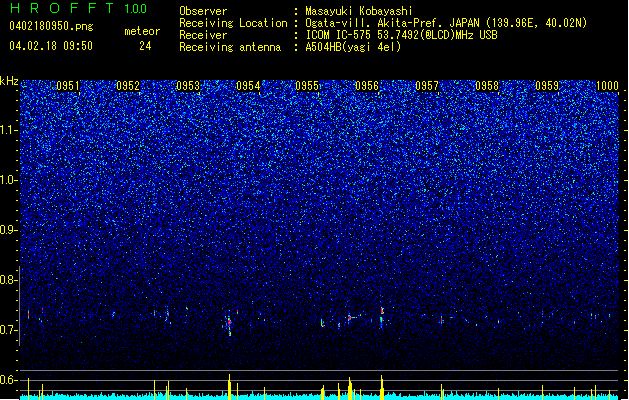The image size is (629, 400).
Task: Click the 0955 time marker
Action: (307, 86)
